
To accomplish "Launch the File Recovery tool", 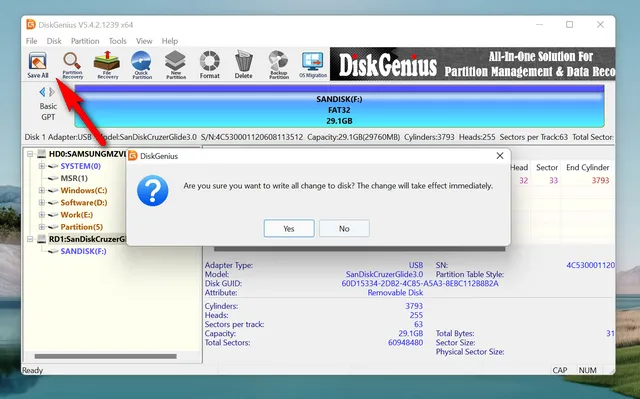I will pyautogui.click(x=107, y=65).
